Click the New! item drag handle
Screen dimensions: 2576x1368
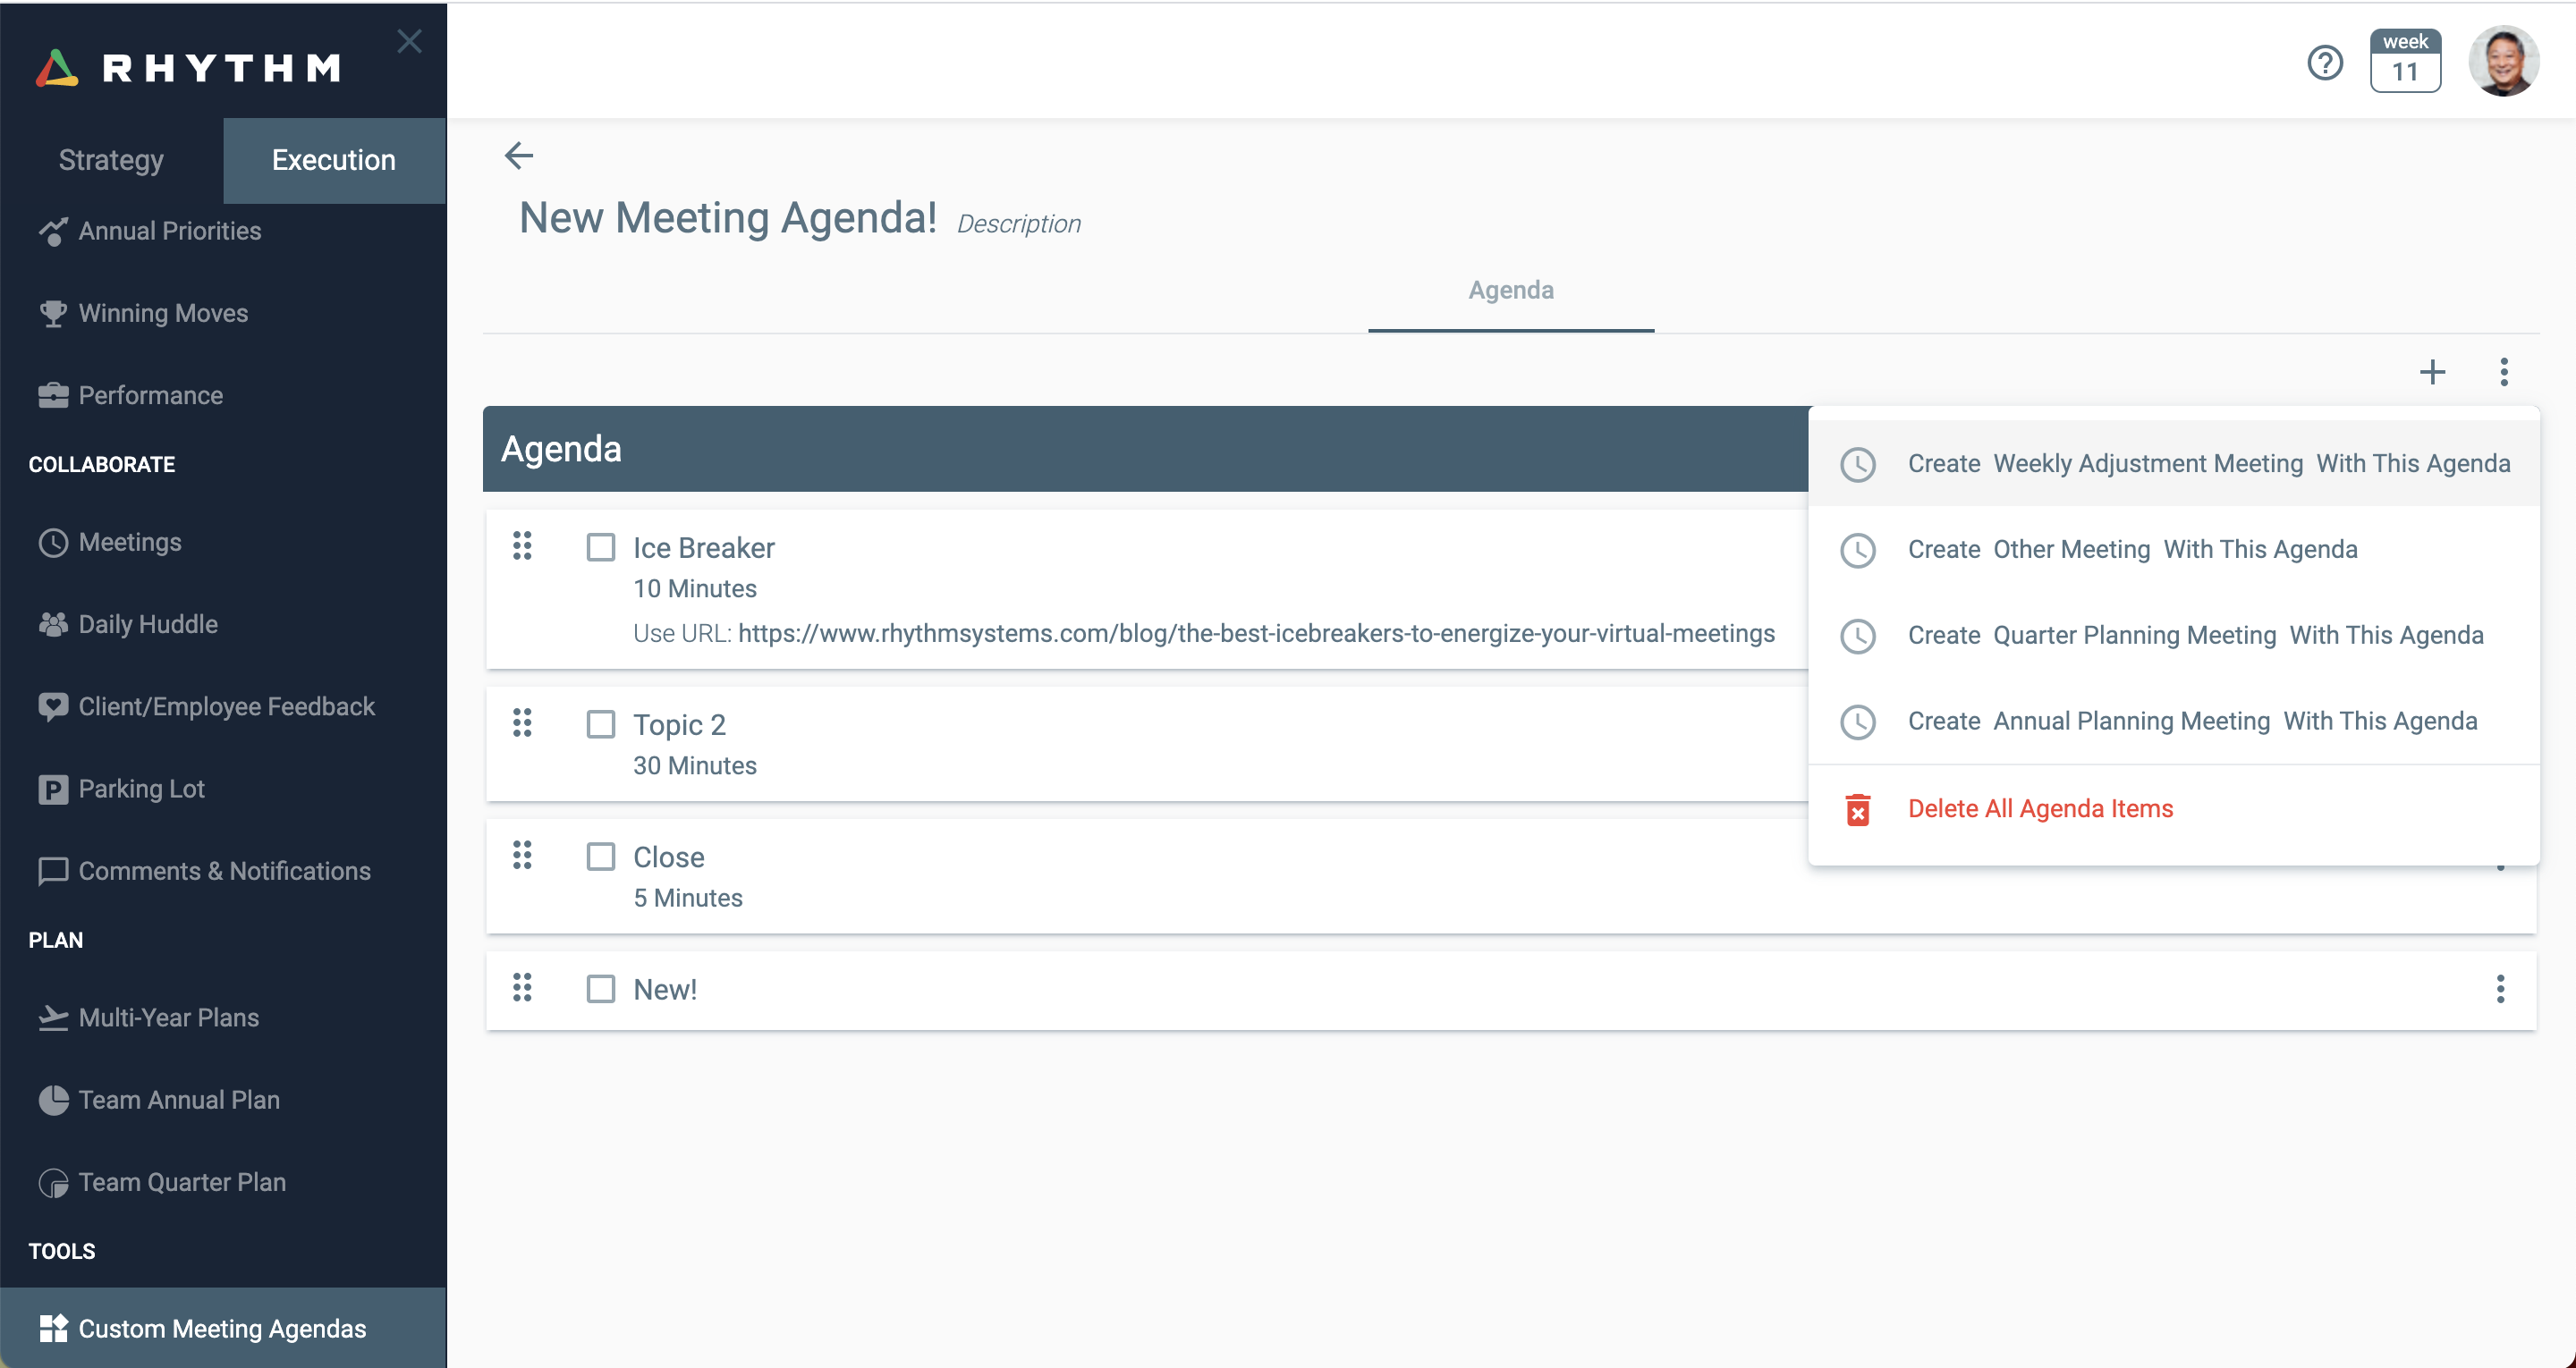click(522, 987)
